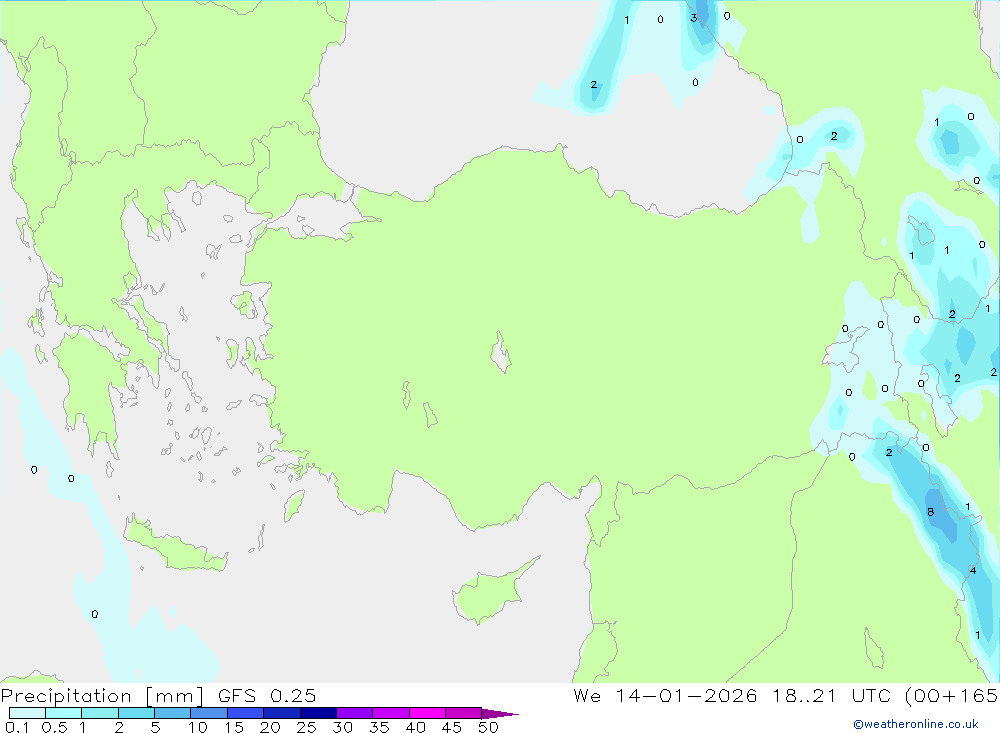1000x733 pixels.
Task: Click the 10–15 mm legend color swatch
Action: 209,713
